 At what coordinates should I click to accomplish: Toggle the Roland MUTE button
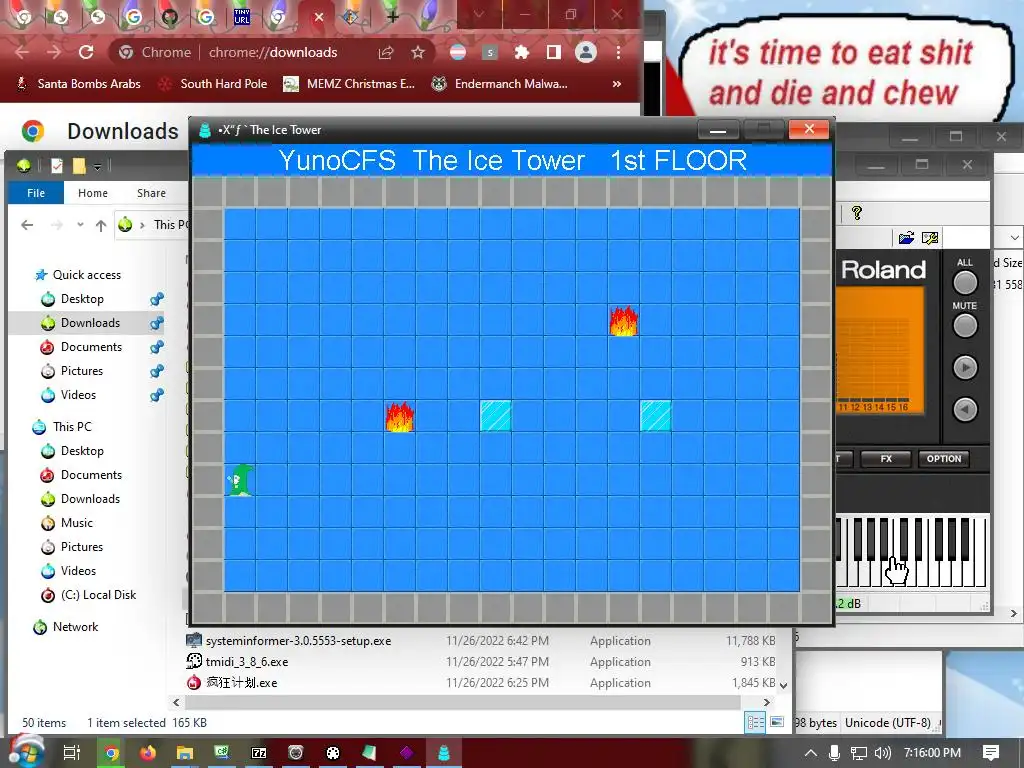[965, 326]
